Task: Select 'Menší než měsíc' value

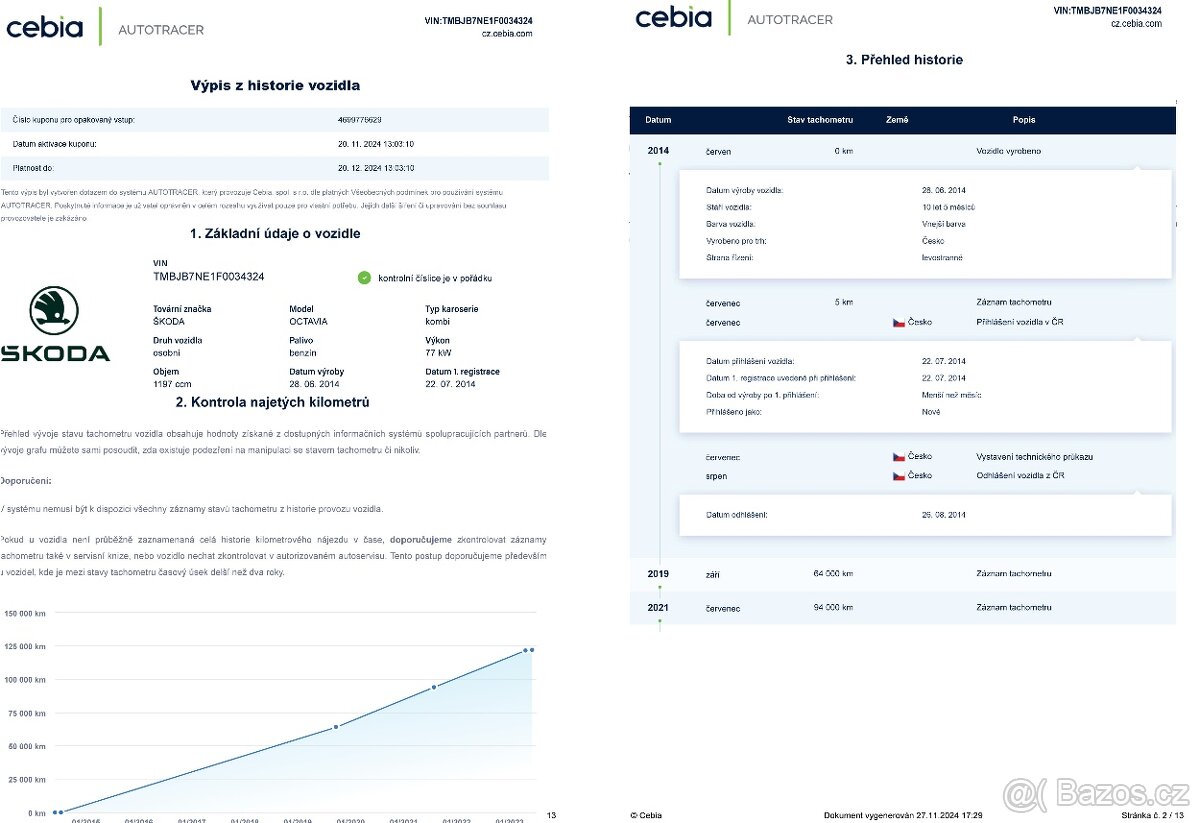Action: pos(952,395)
